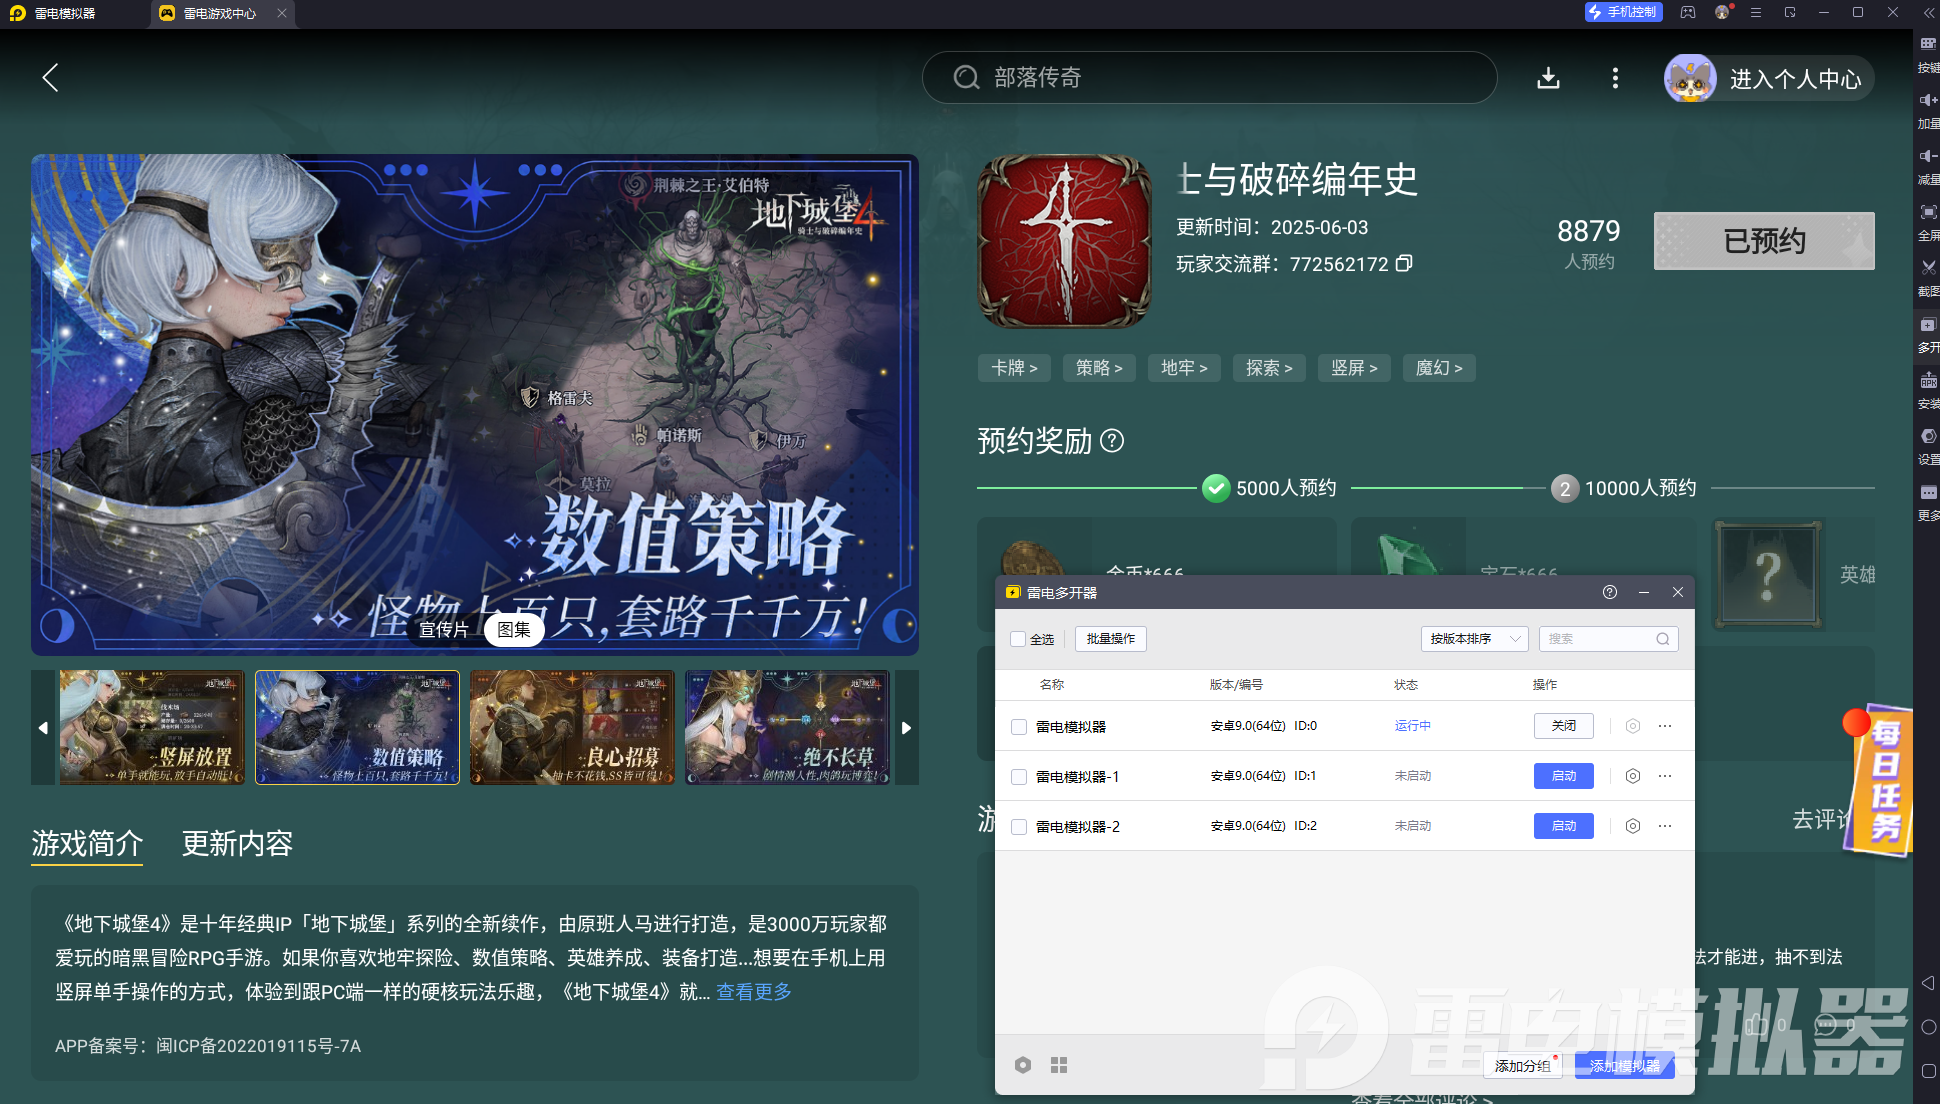Open the 按版本排序 sort dropdown

point(1474,639)
